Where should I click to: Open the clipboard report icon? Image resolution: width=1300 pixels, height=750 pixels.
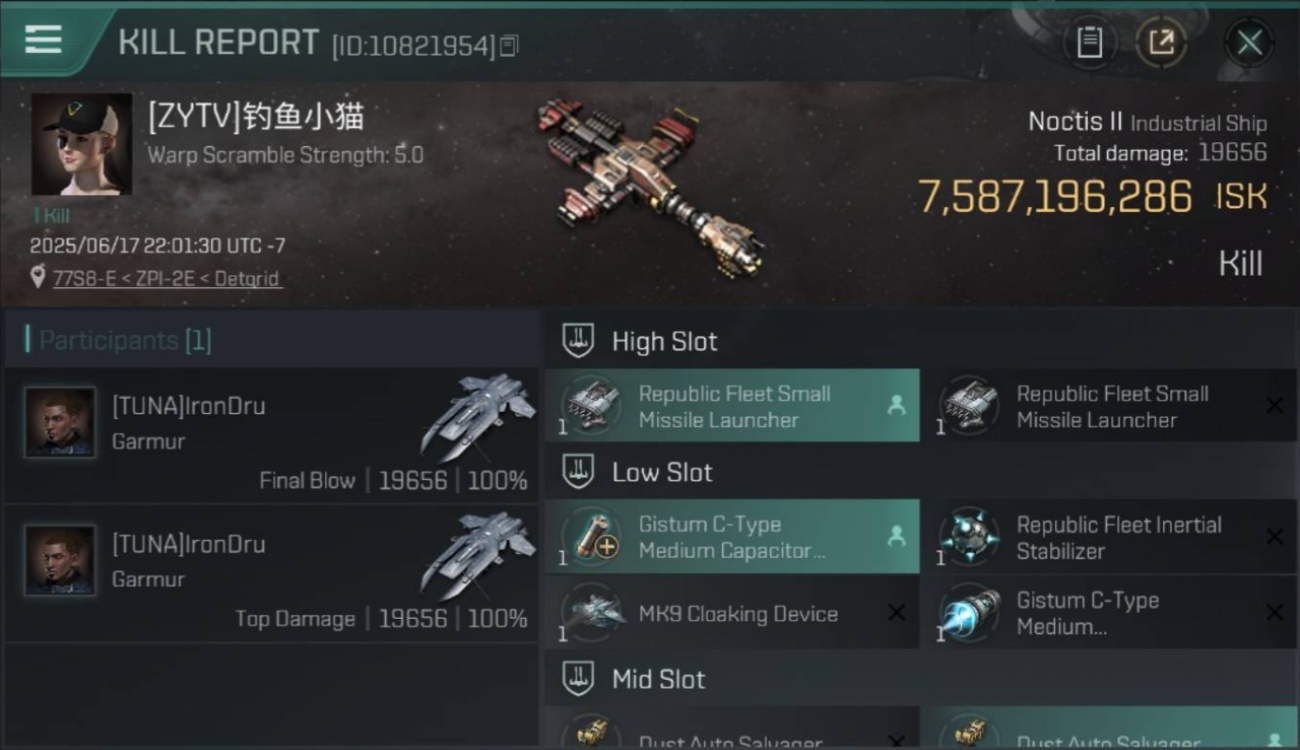coord(1089,42)
